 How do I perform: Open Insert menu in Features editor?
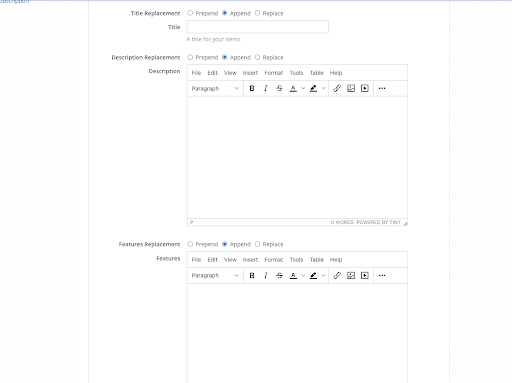[250, 260]
